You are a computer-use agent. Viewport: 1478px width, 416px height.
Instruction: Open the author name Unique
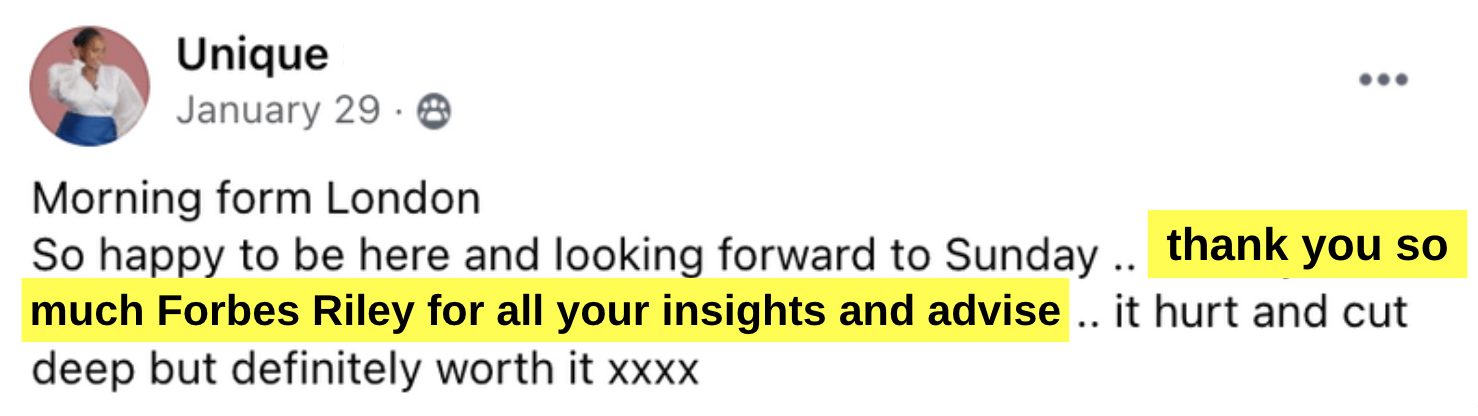coord(252,55)
